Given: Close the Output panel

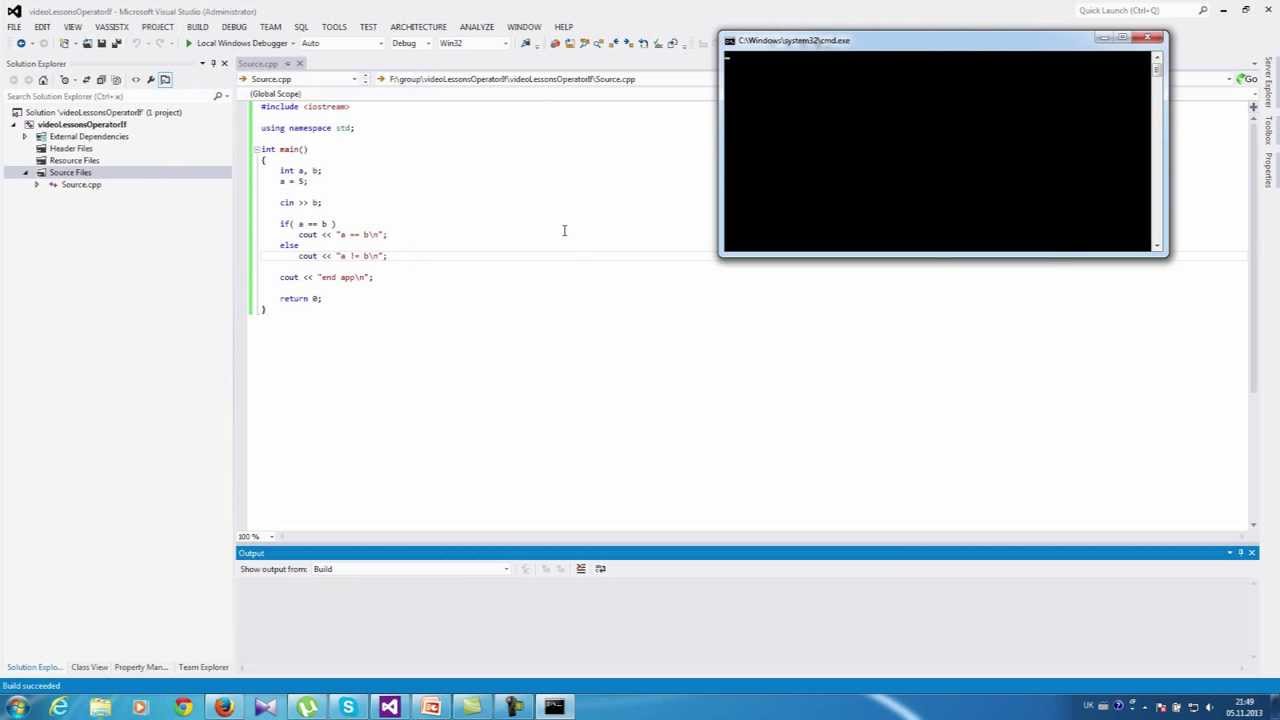Looking at the screenshot, I should tap(1251, 552).
